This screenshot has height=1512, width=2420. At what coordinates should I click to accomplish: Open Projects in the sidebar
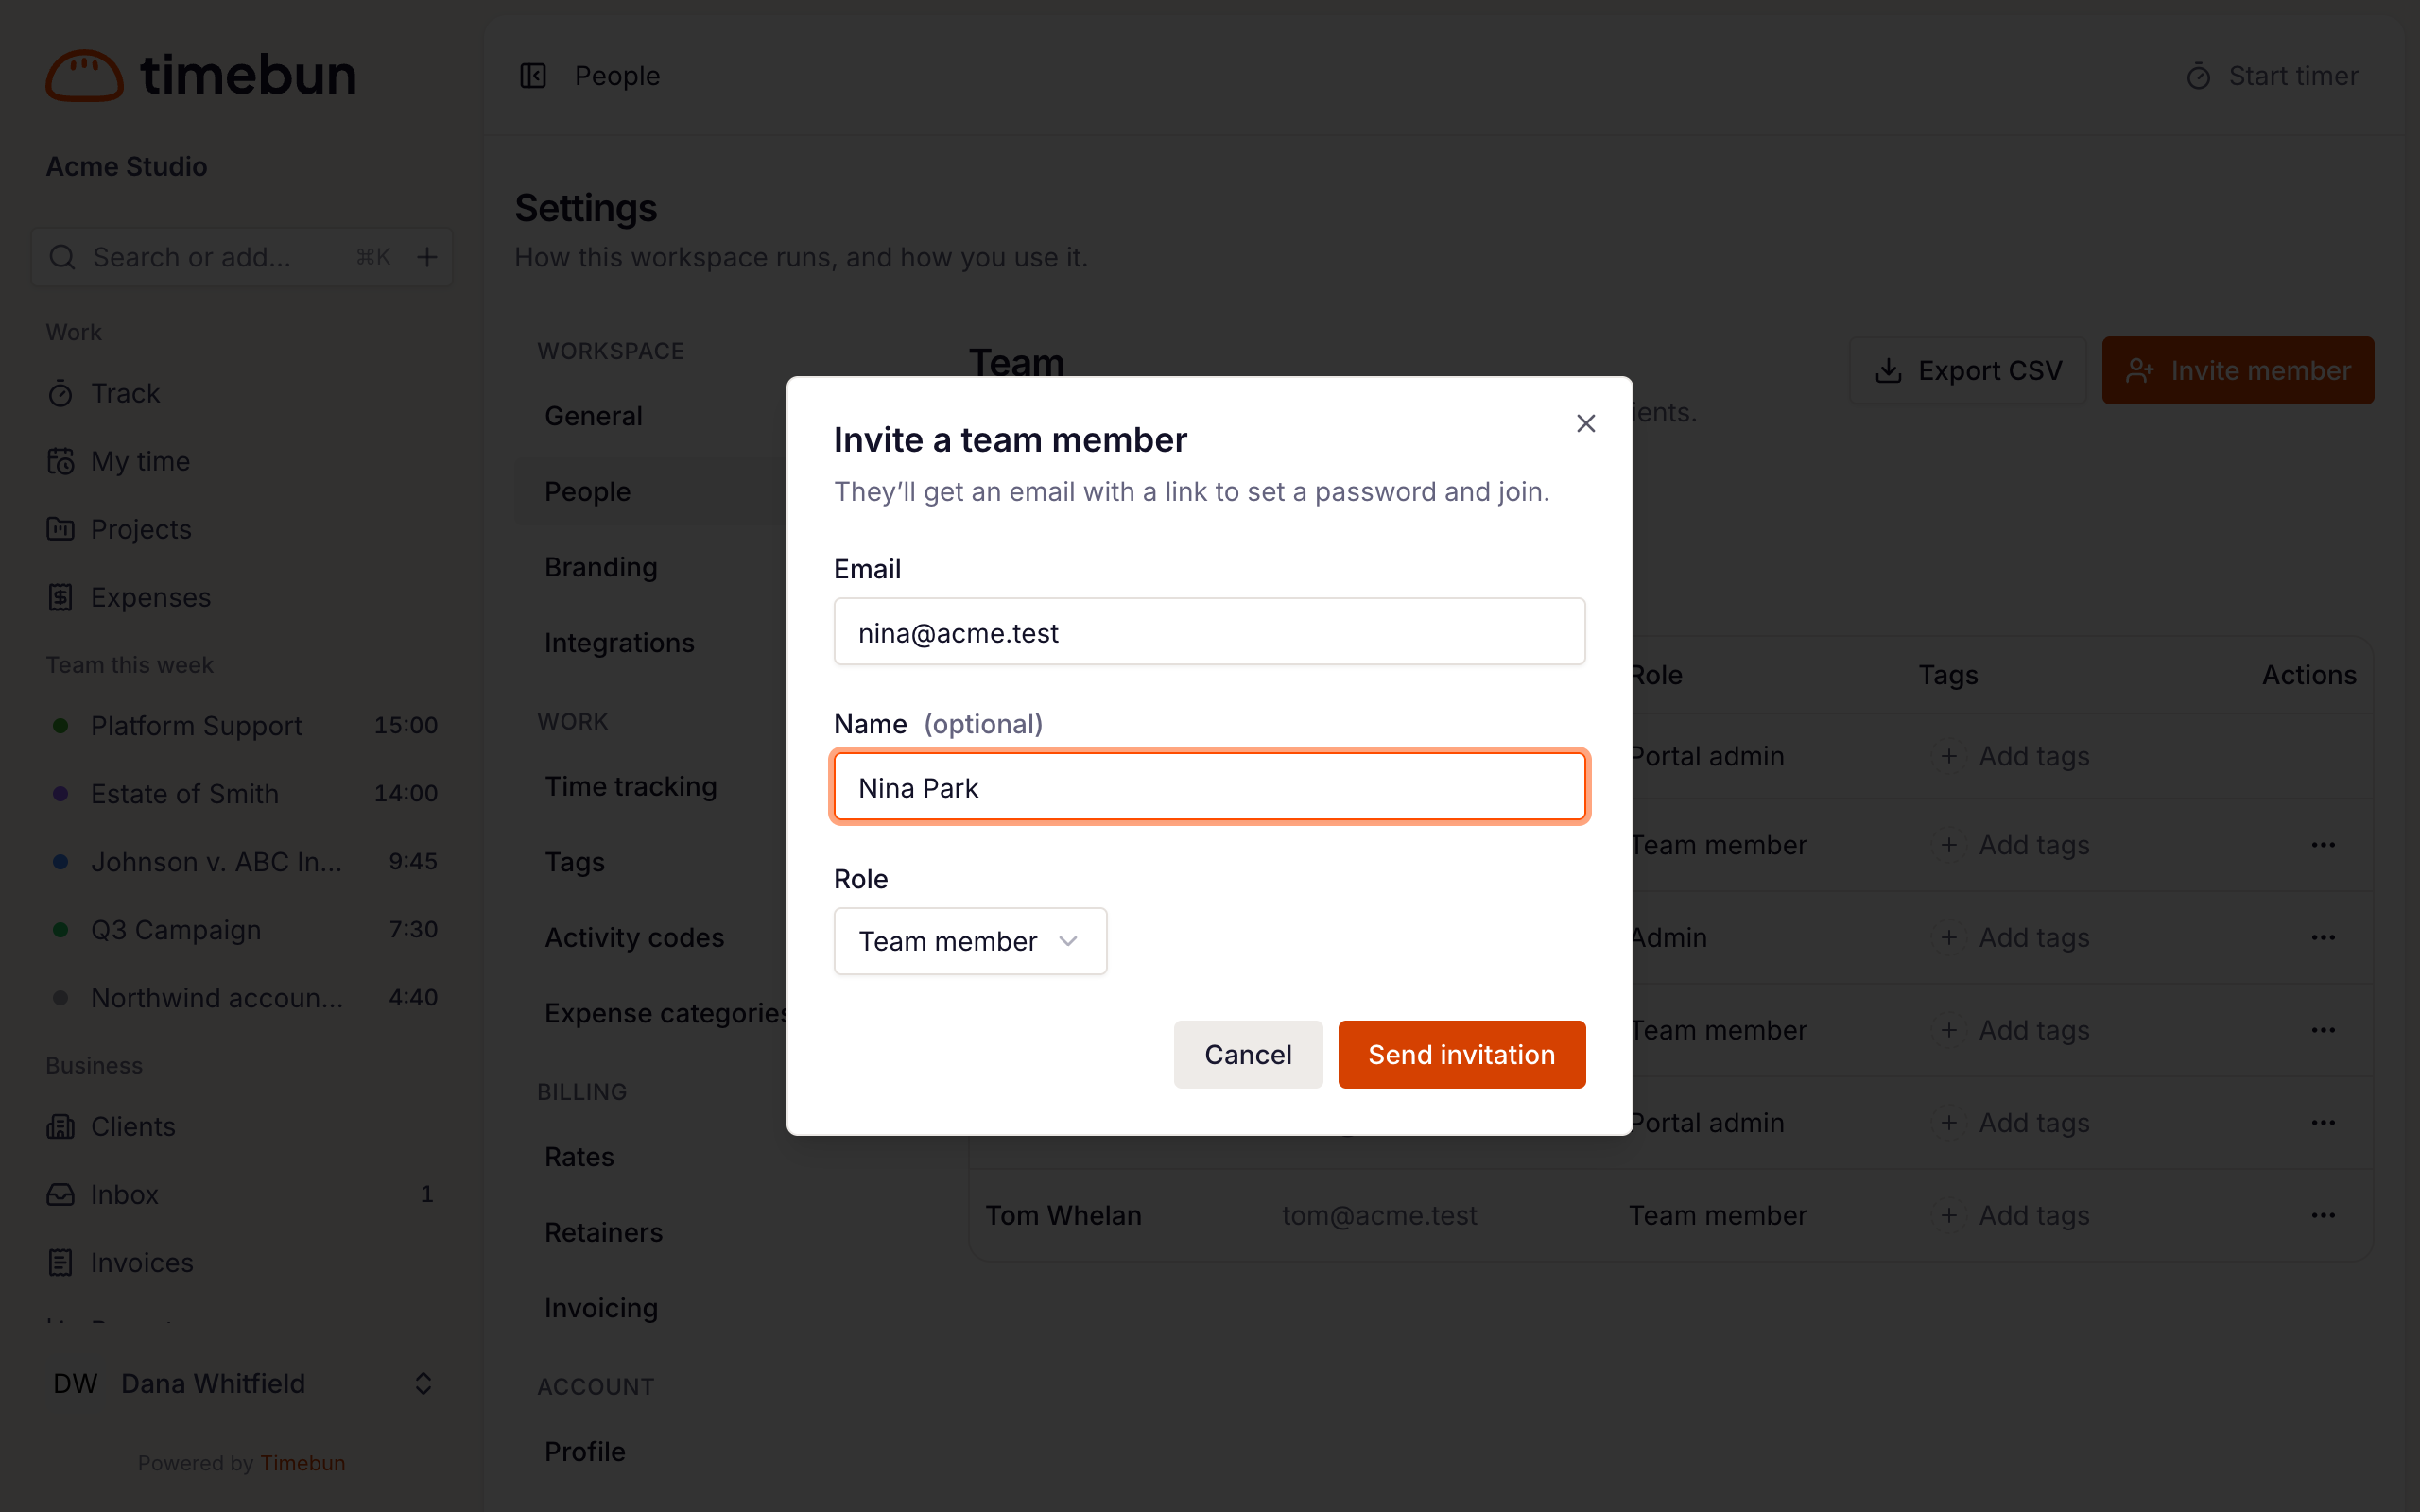pos(241,529)
